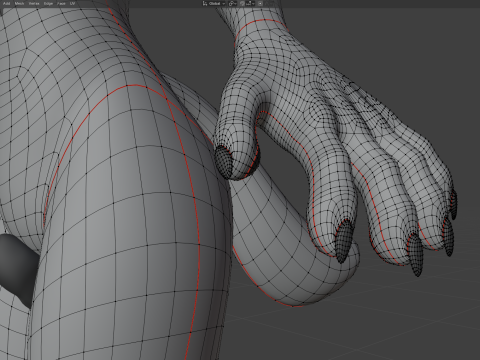Viewport: 480px width, 360px height.
Task: Open the Add menu in the viewport header
Action: pyautogui.click(x=6, y=3)
